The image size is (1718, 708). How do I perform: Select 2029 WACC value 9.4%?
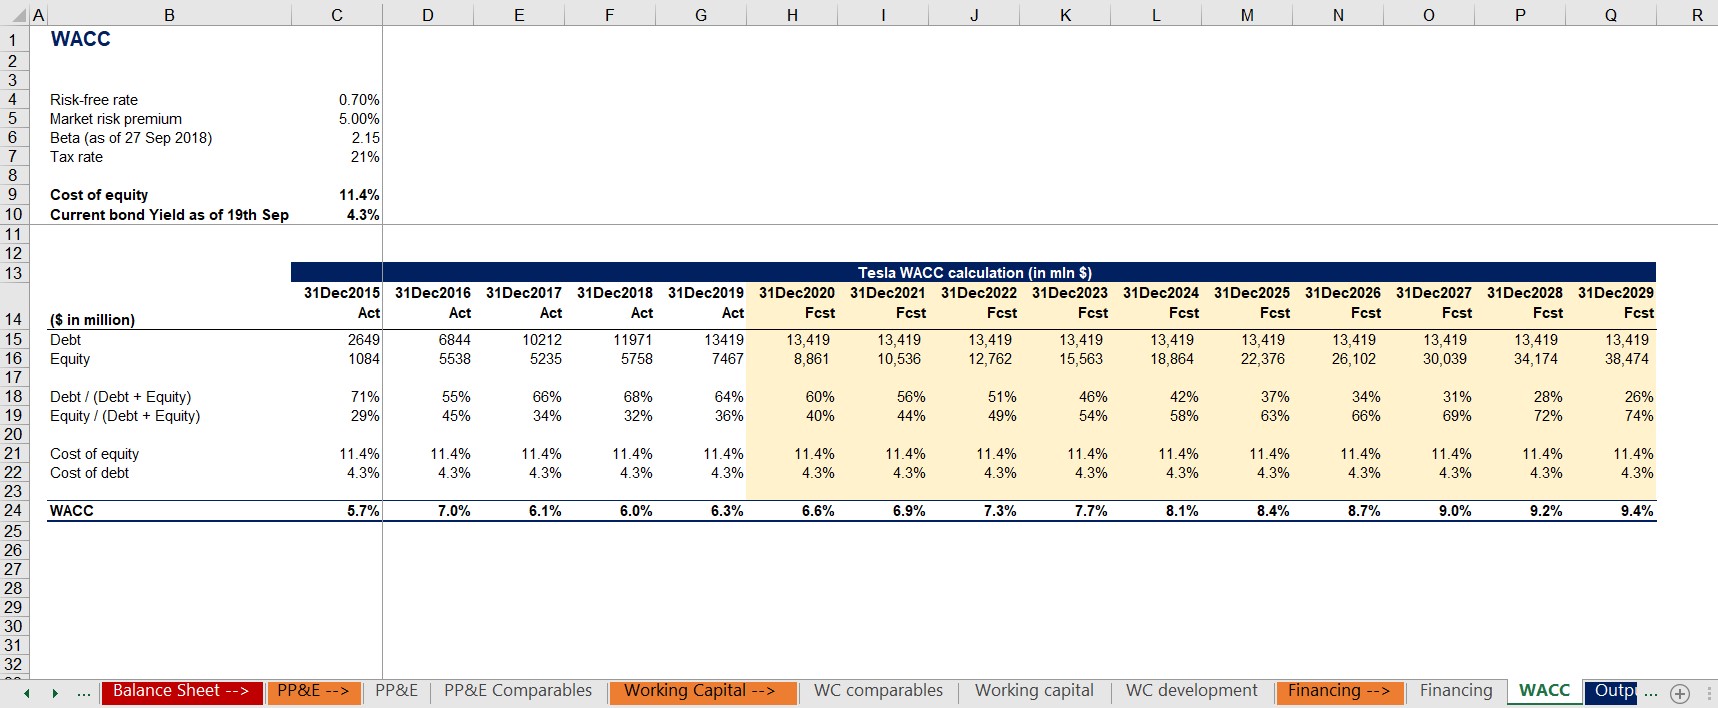(1637, 511)
